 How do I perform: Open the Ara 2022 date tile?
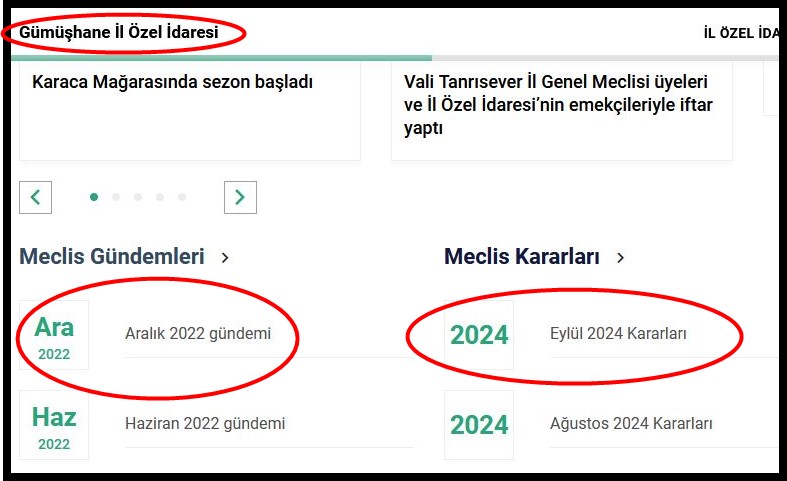tap(54, 335)
